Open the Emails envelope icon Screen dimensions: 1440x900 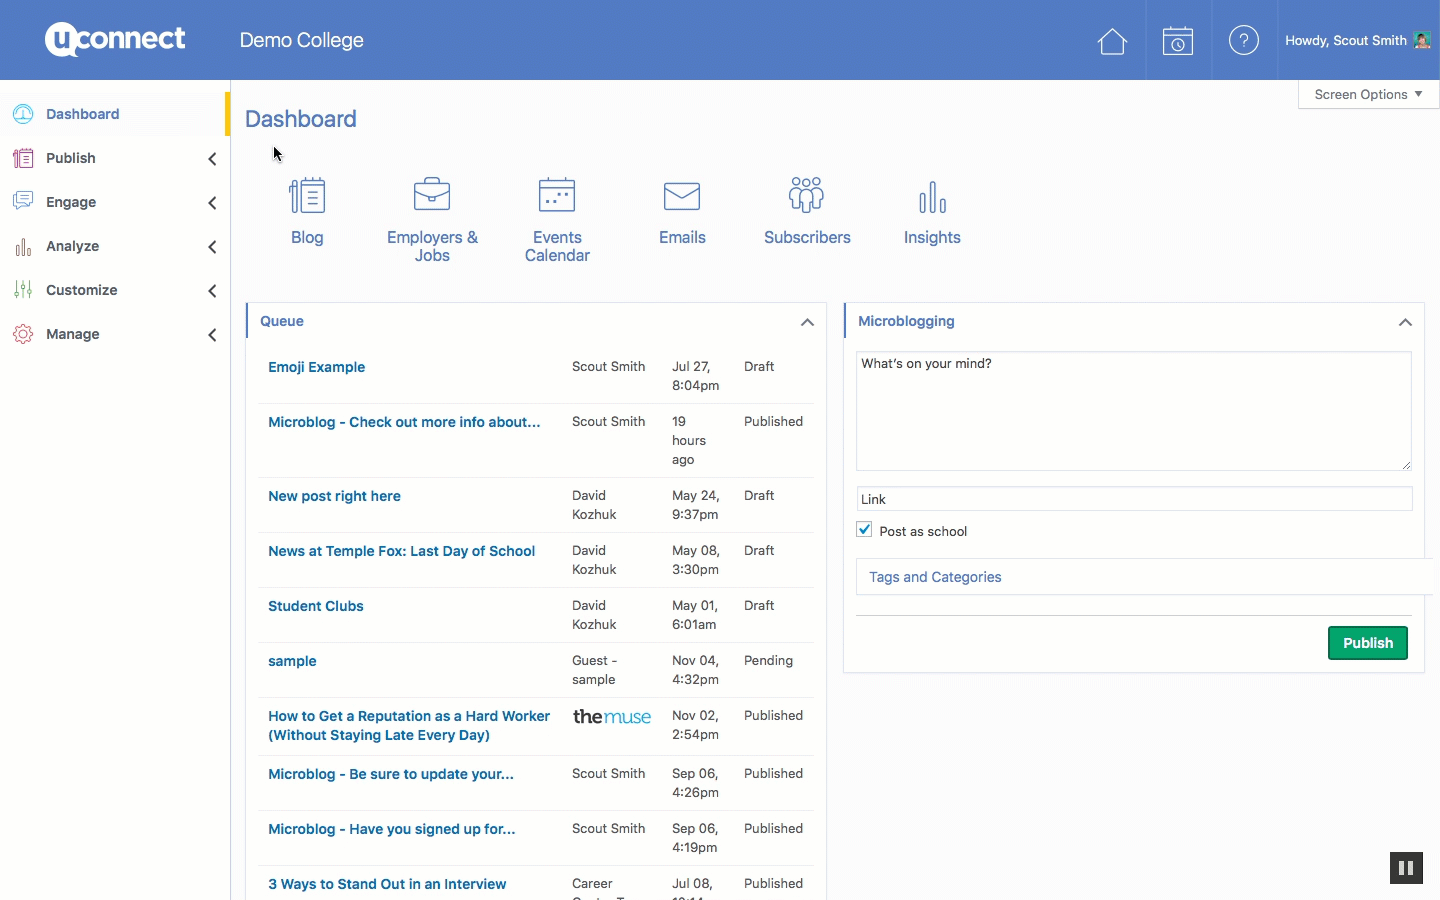click(682, 196)
